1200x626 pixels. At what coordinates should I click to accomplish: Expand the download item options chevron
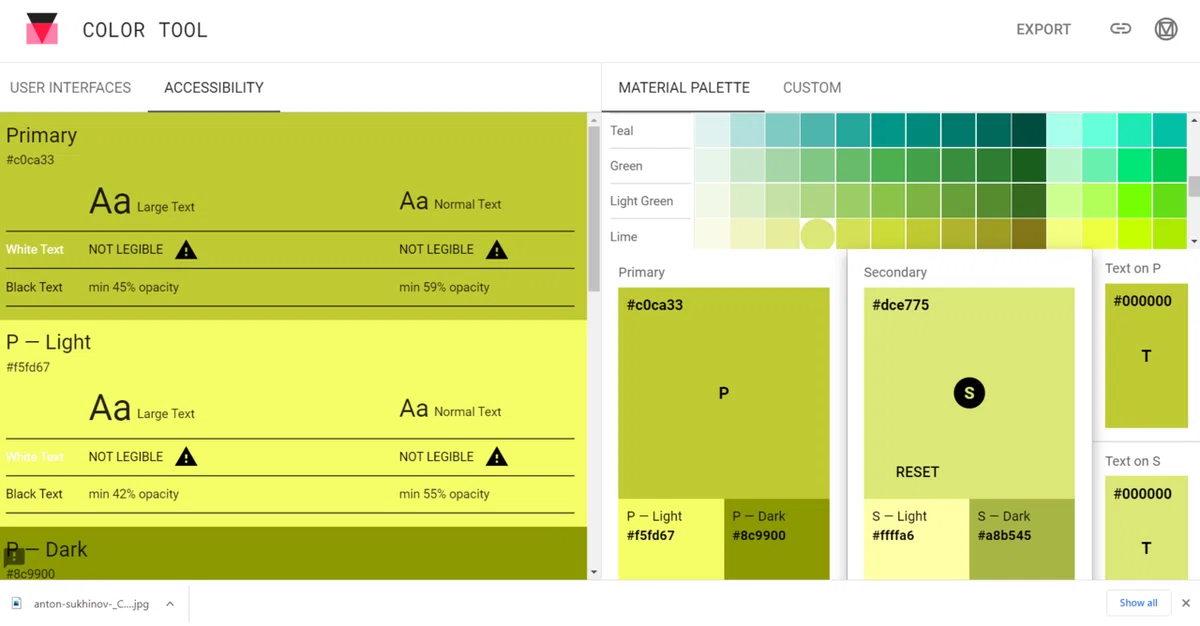coord(170,603)
